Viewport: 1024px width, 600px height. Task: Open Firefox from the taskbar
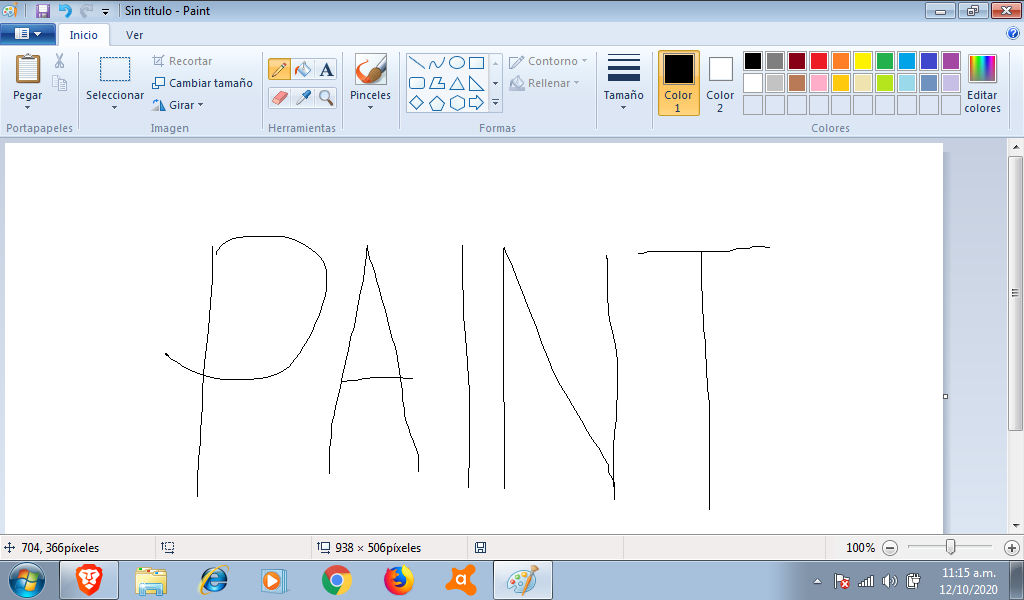click(398, 580)
